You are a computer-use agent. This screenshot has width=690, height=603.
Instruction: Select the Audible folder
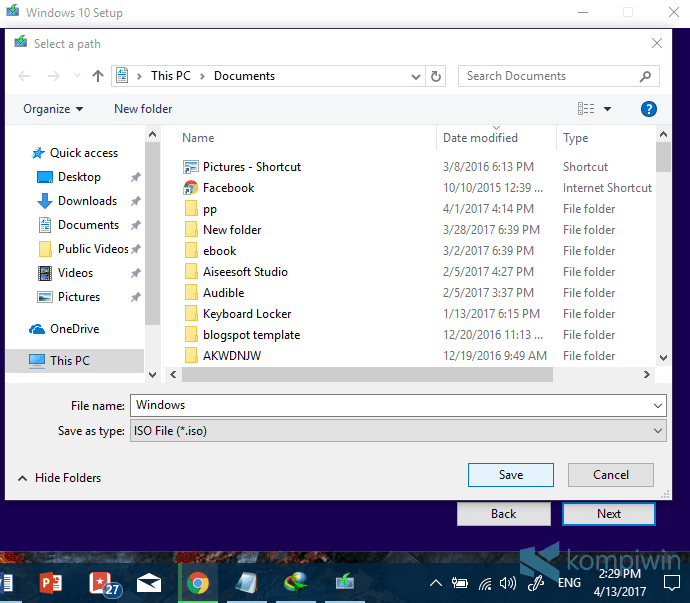[224, 293]
